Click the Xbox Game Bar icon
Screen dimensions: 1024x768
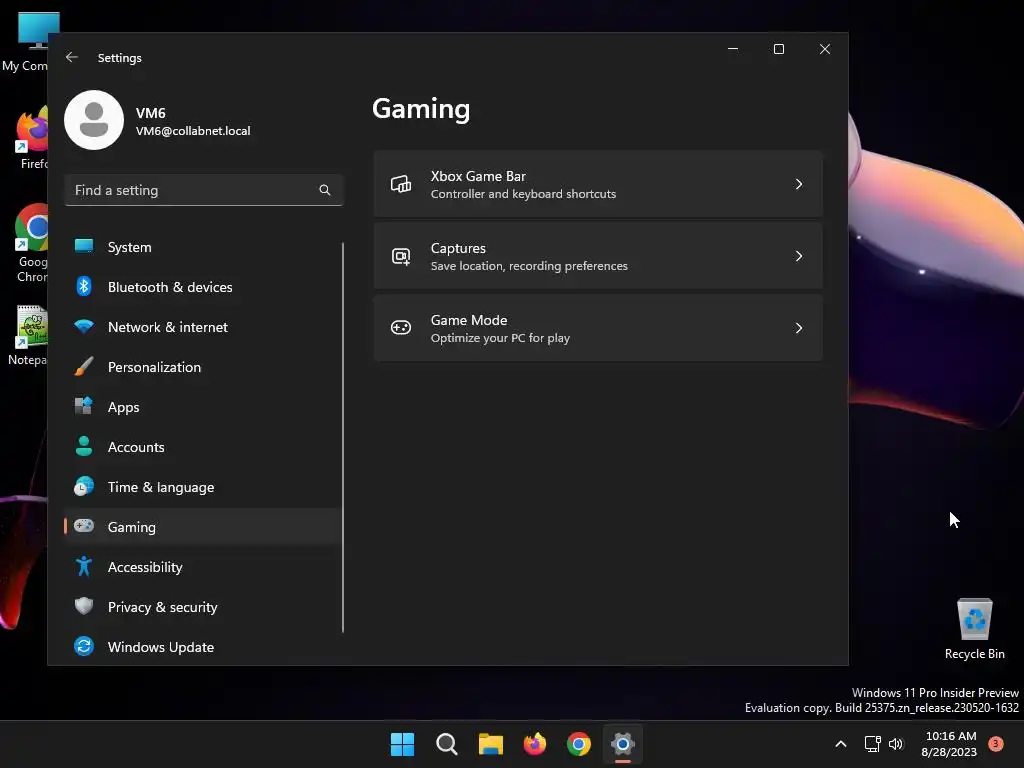[401, 184]
